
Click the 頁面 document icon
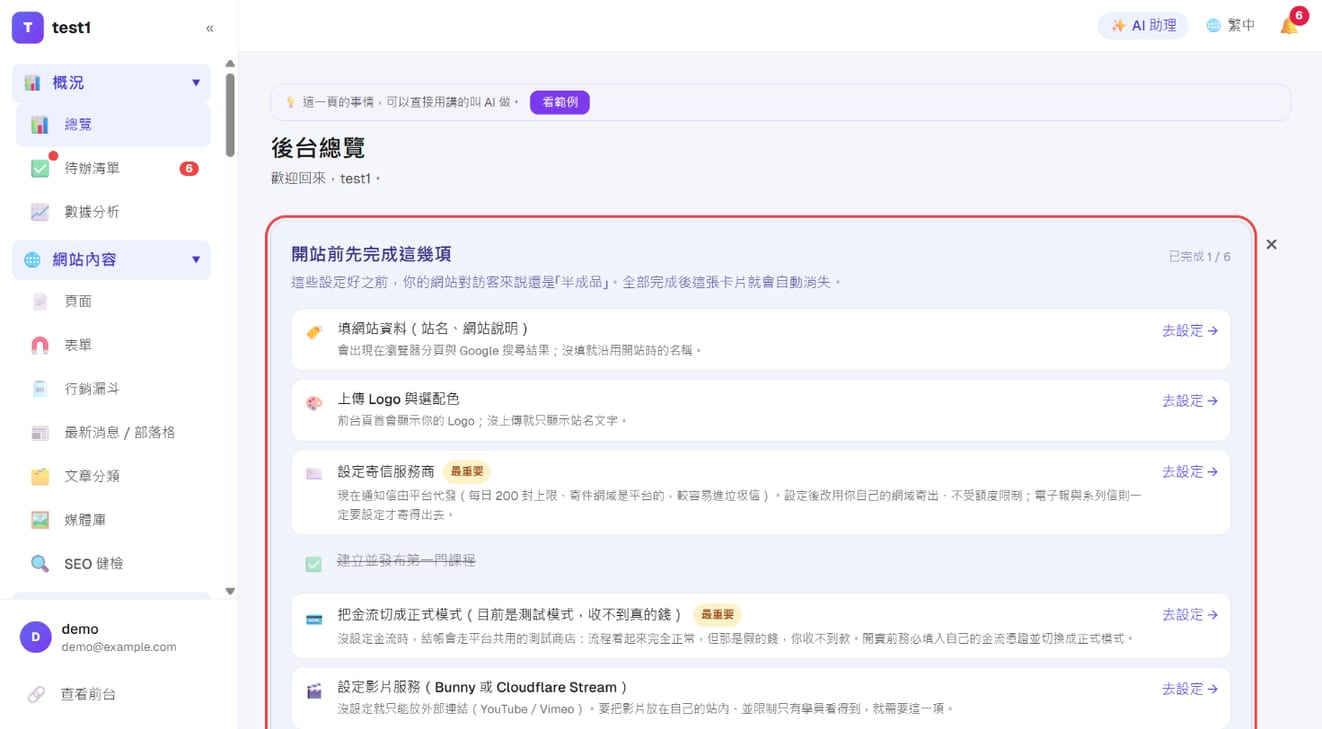[40, 301]
